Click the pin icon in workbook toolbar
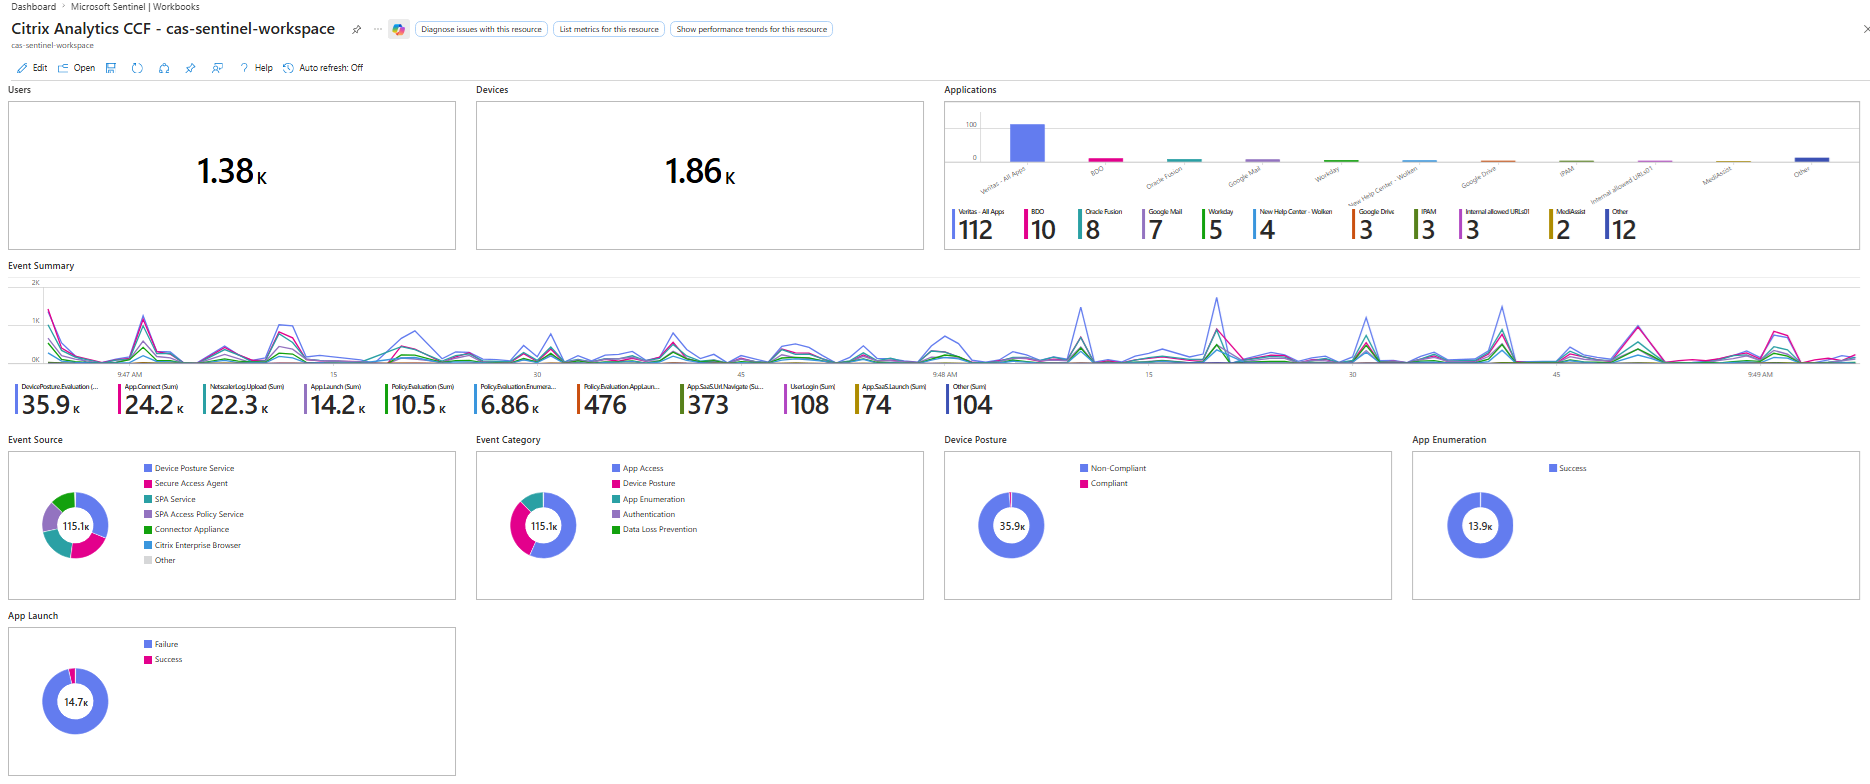The height and width of the screenshot is (784, 1870). (x=190, y=68)
